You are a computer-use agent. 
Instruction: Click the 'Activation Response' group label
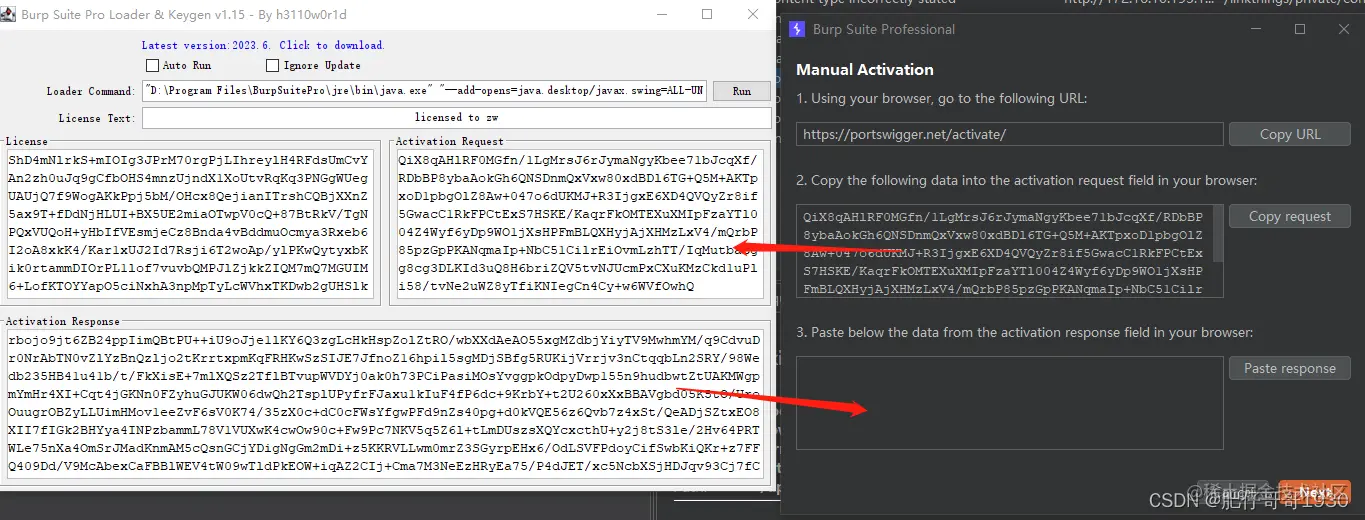tap(63, 322)
